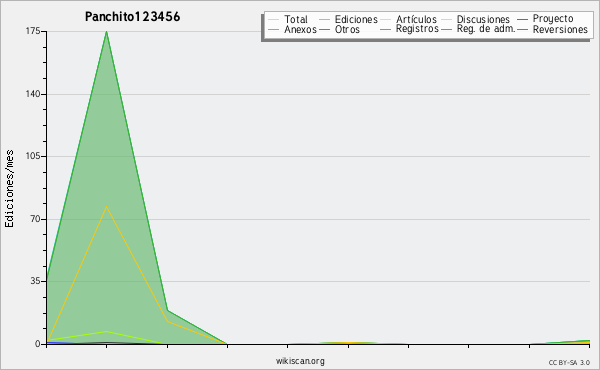
Task: Click the y-axis label 35
Action: (x=35, y=281)
